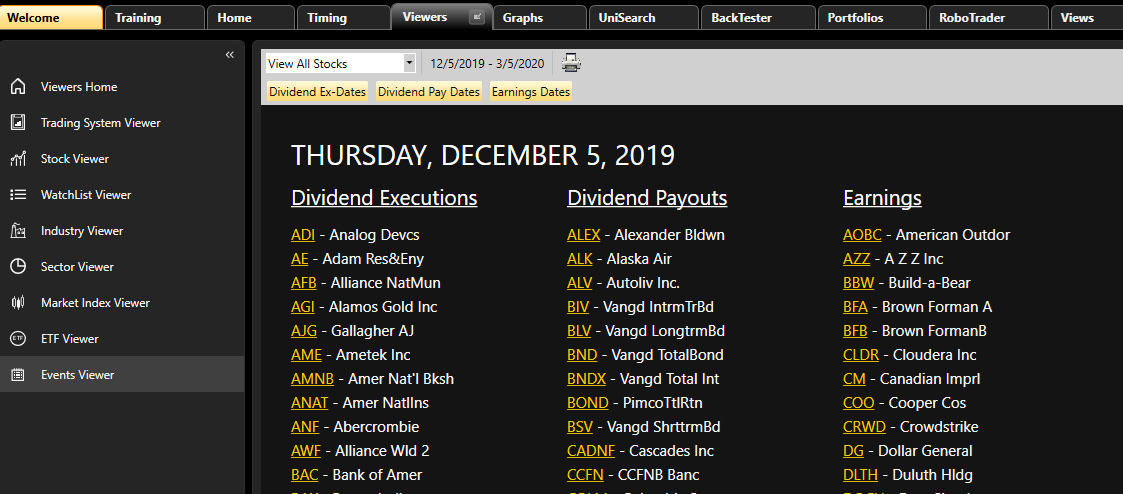This screenshot has width=1123, height=494.
Task: Toggle the Dividend Ex-Dates filter
Action: click(x=318, y=92)
